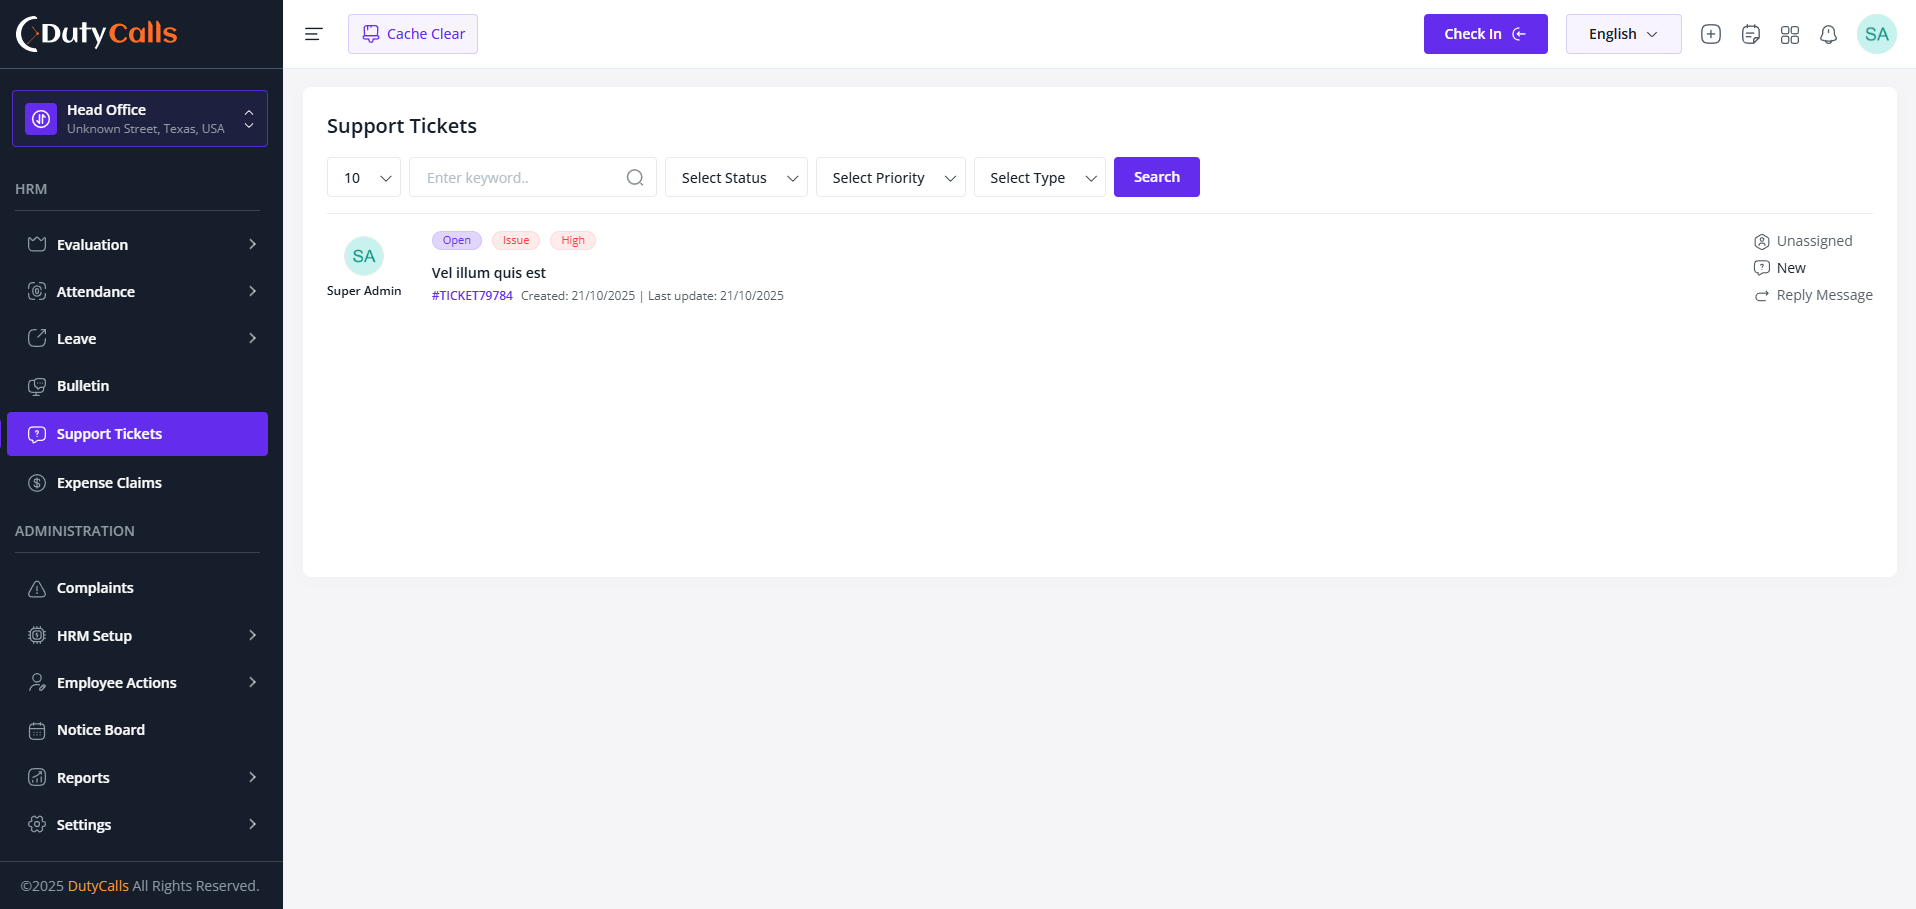Click the Evaluation sidebar icon
The image size is (1916, 909).
pos(37,244)
